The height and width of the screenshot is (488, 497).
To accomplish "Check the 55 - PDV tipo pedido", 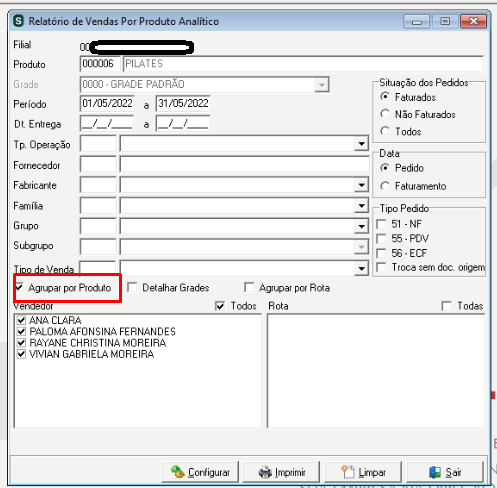I will click(381, 239).
